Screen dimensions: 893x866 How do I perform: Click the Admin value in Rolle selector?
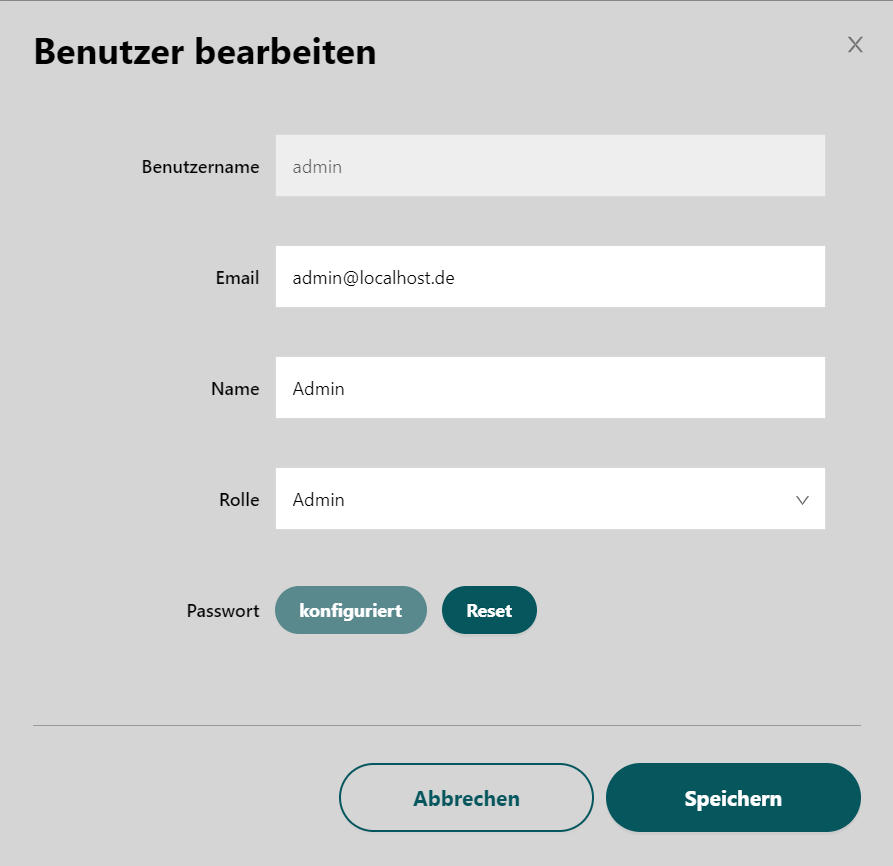click(x=319, y=500)
